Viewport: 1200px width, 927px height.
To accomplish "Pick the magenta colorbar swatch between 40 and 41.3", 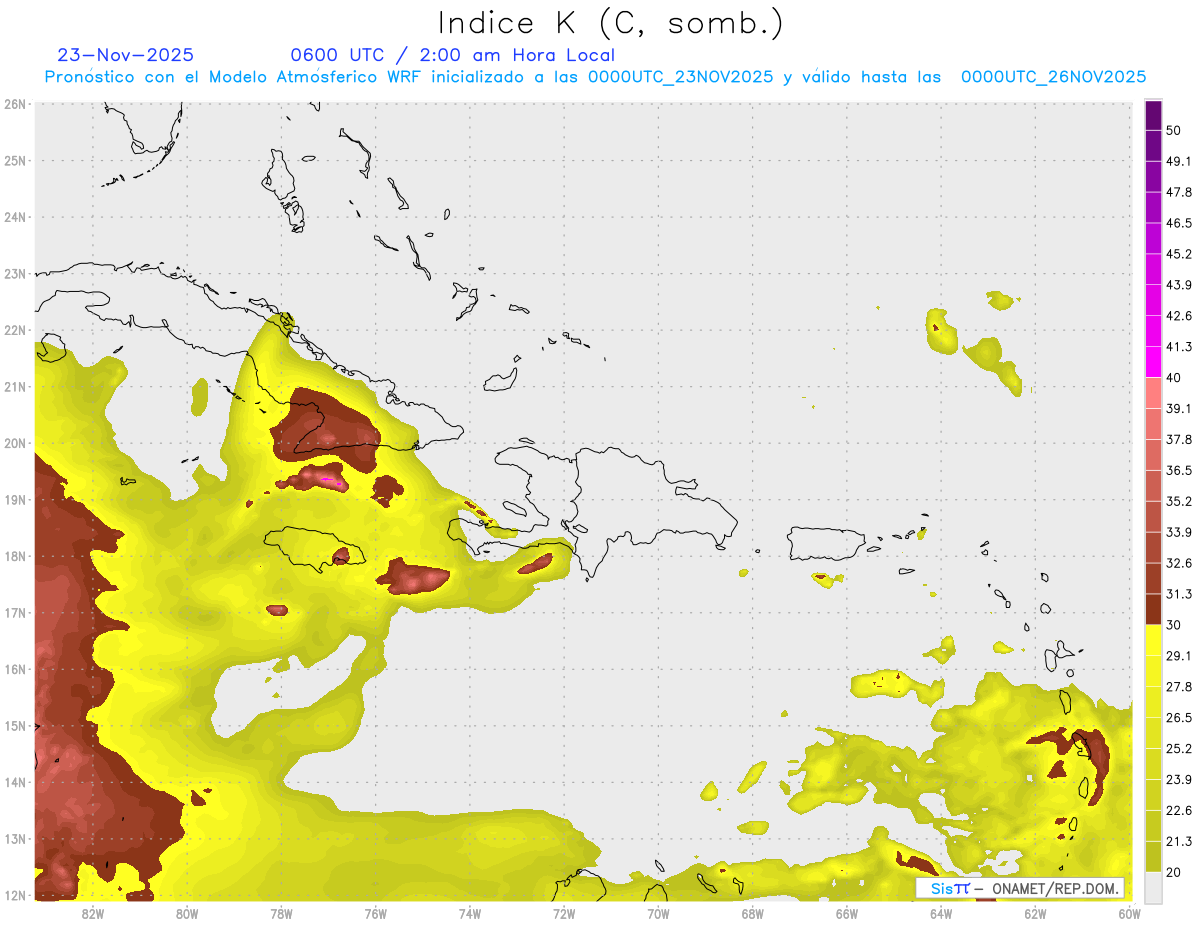I will (1153, 362).
